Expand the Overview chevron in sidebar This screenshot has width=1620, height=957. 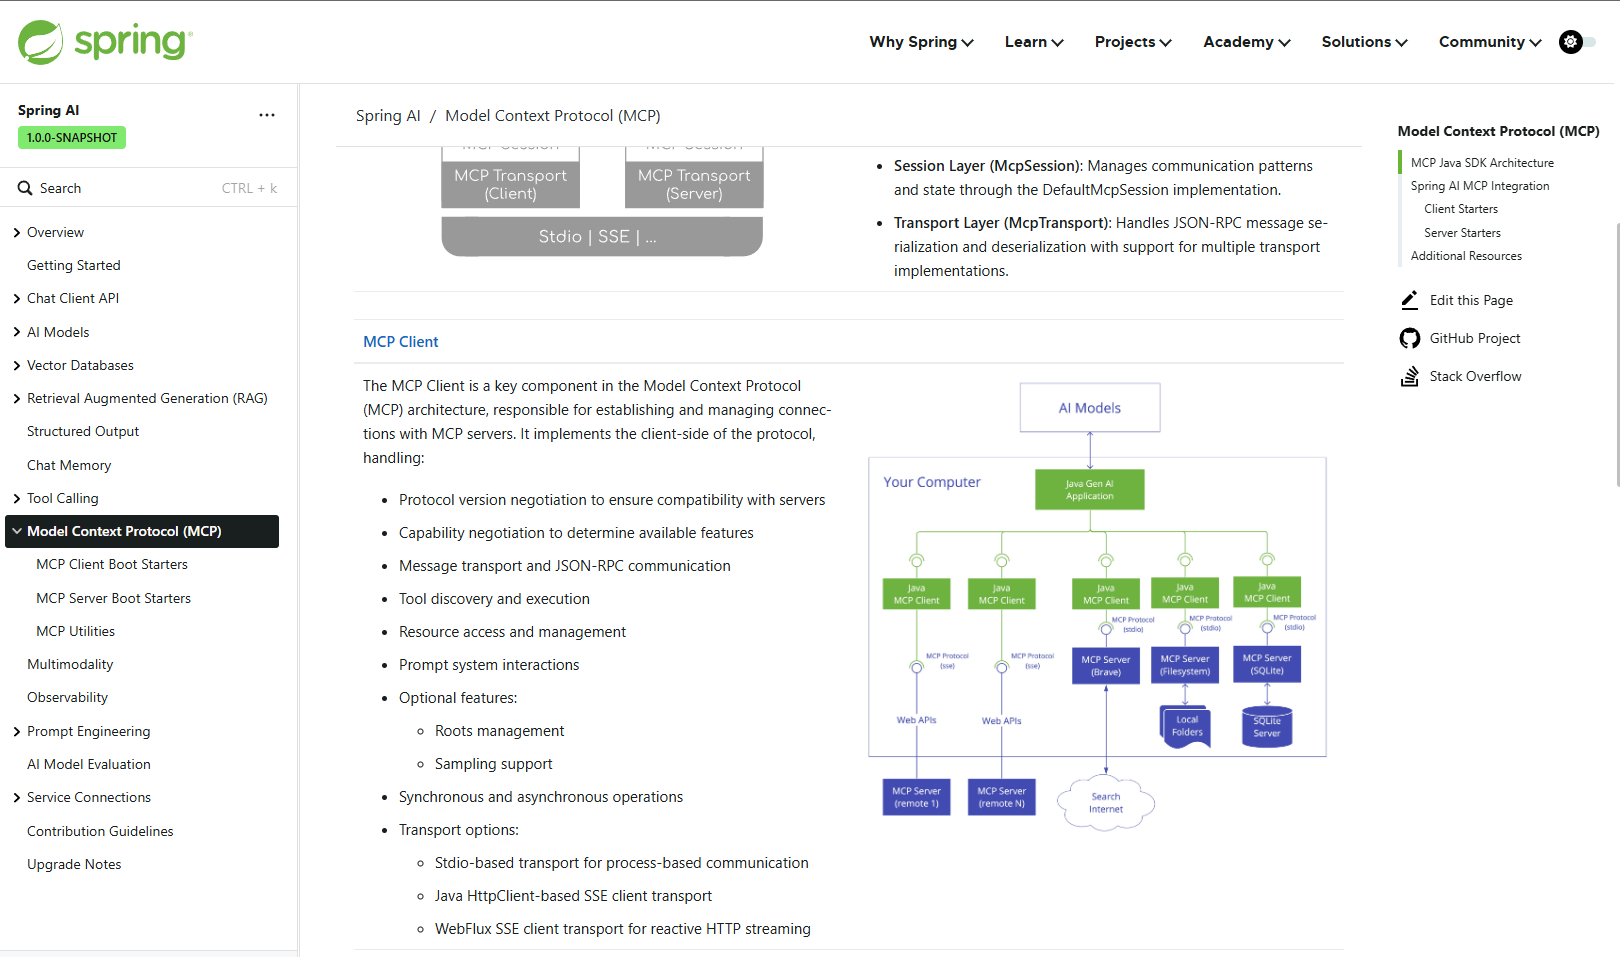[x=17, y=233]
